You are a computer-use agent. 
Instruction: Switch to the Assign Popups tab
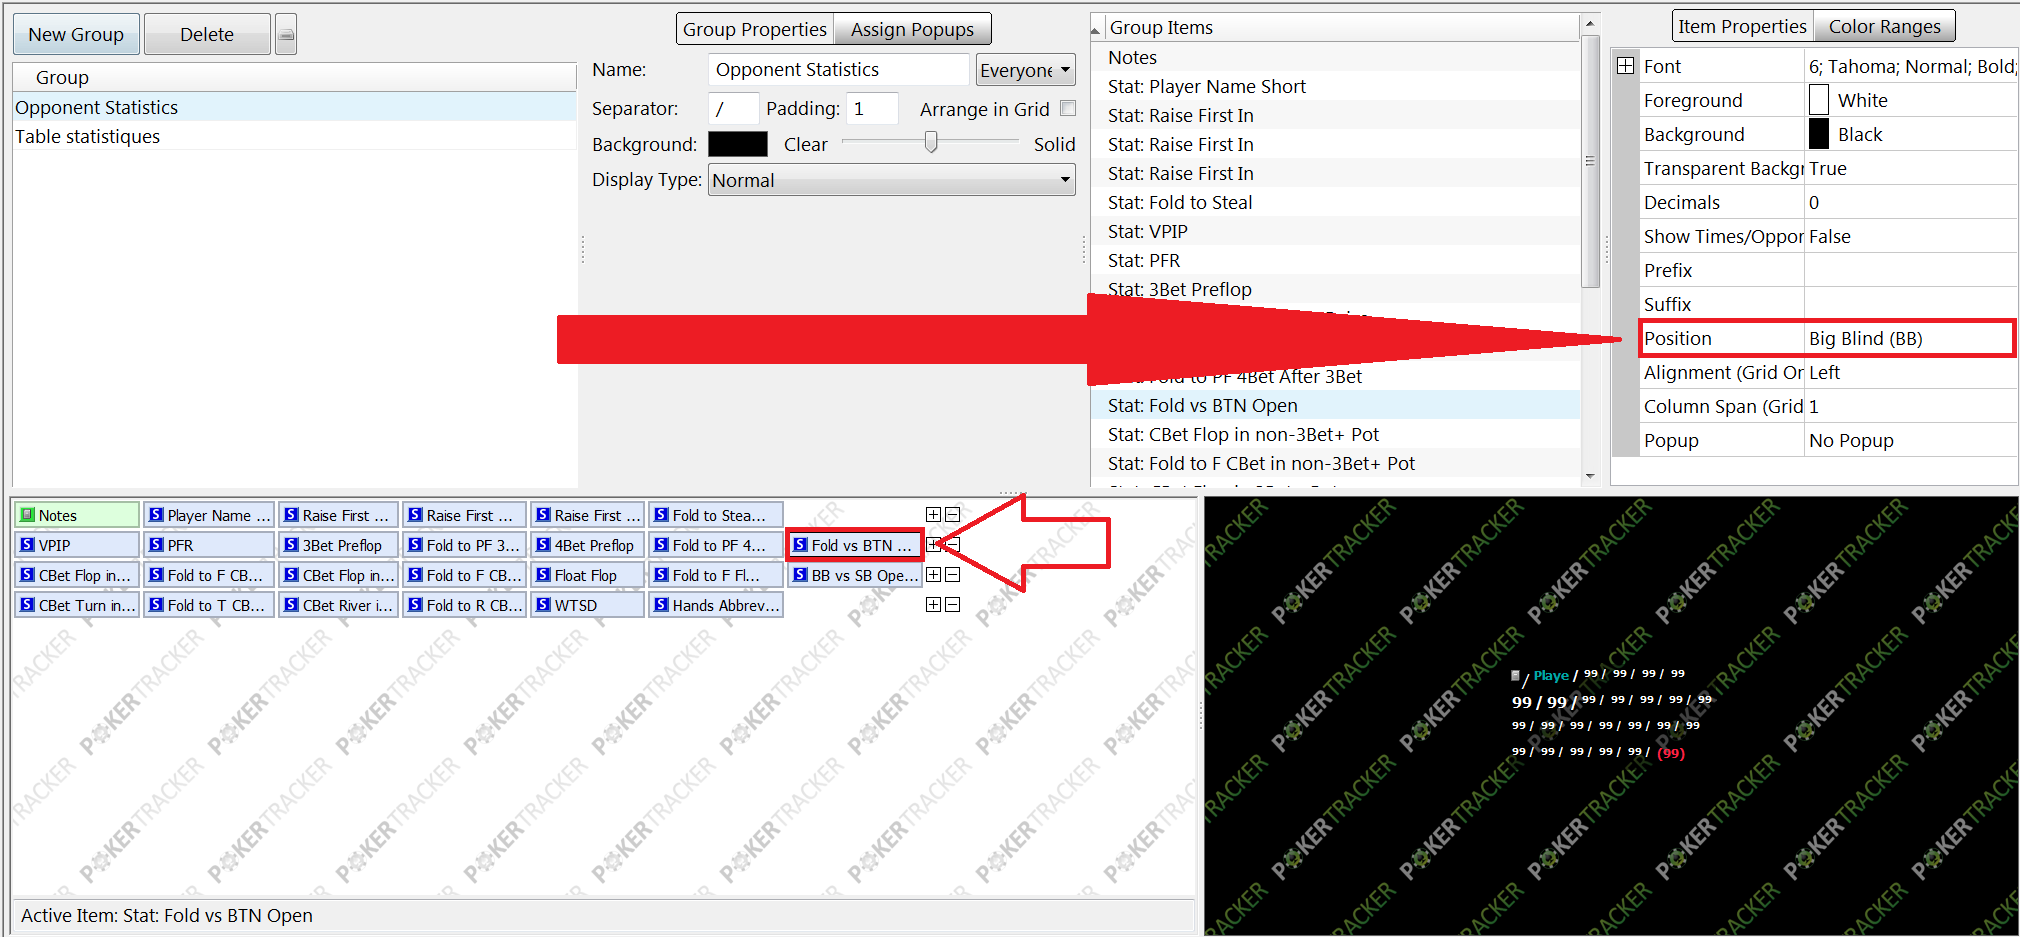point(912,29)
